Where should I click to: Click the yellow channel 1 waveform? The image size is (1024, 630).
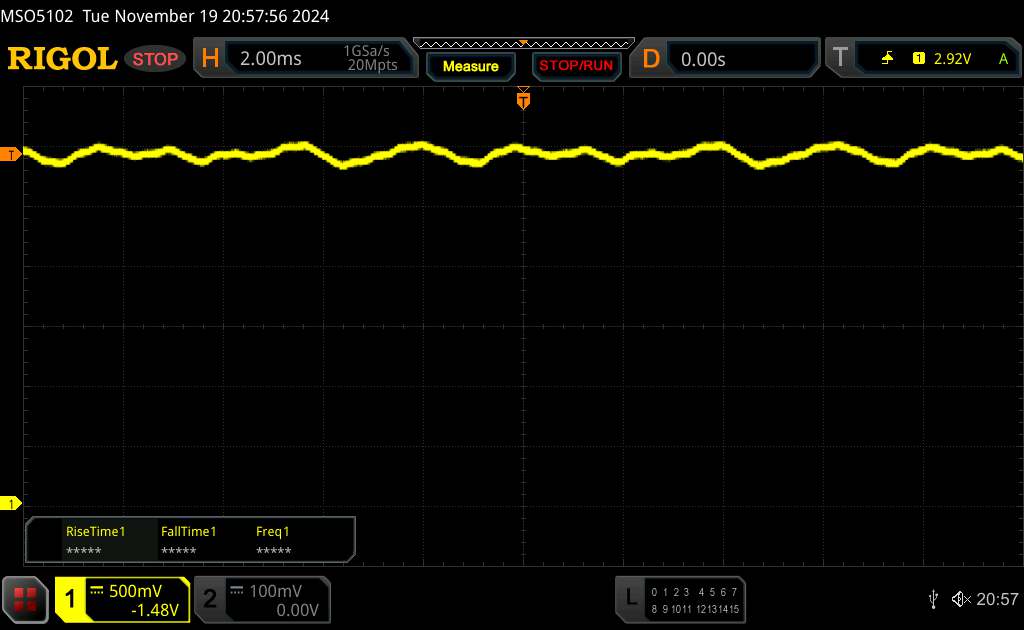coord(522,155)
